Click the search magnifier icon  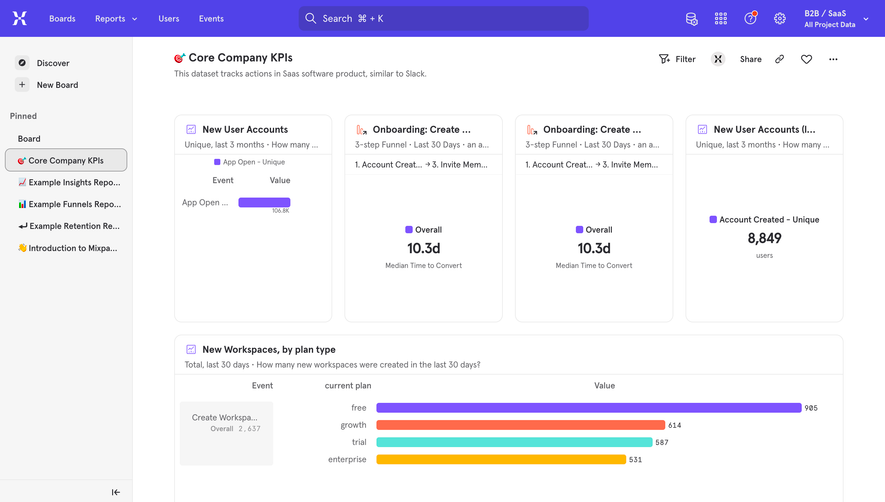[x=310, y=19]
